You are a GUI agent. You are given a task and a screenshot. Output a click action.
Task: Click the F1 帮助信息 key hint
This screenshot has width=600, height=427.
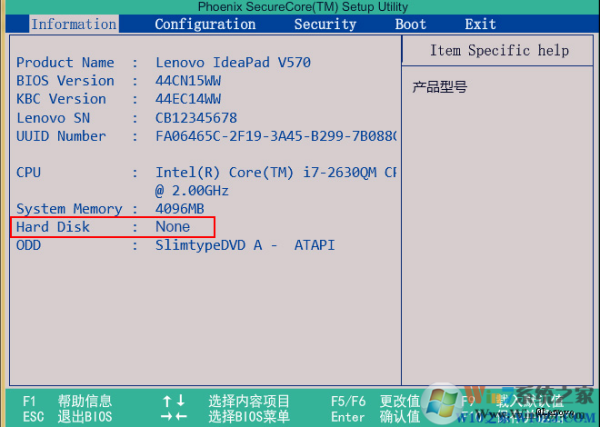point(67,401)
